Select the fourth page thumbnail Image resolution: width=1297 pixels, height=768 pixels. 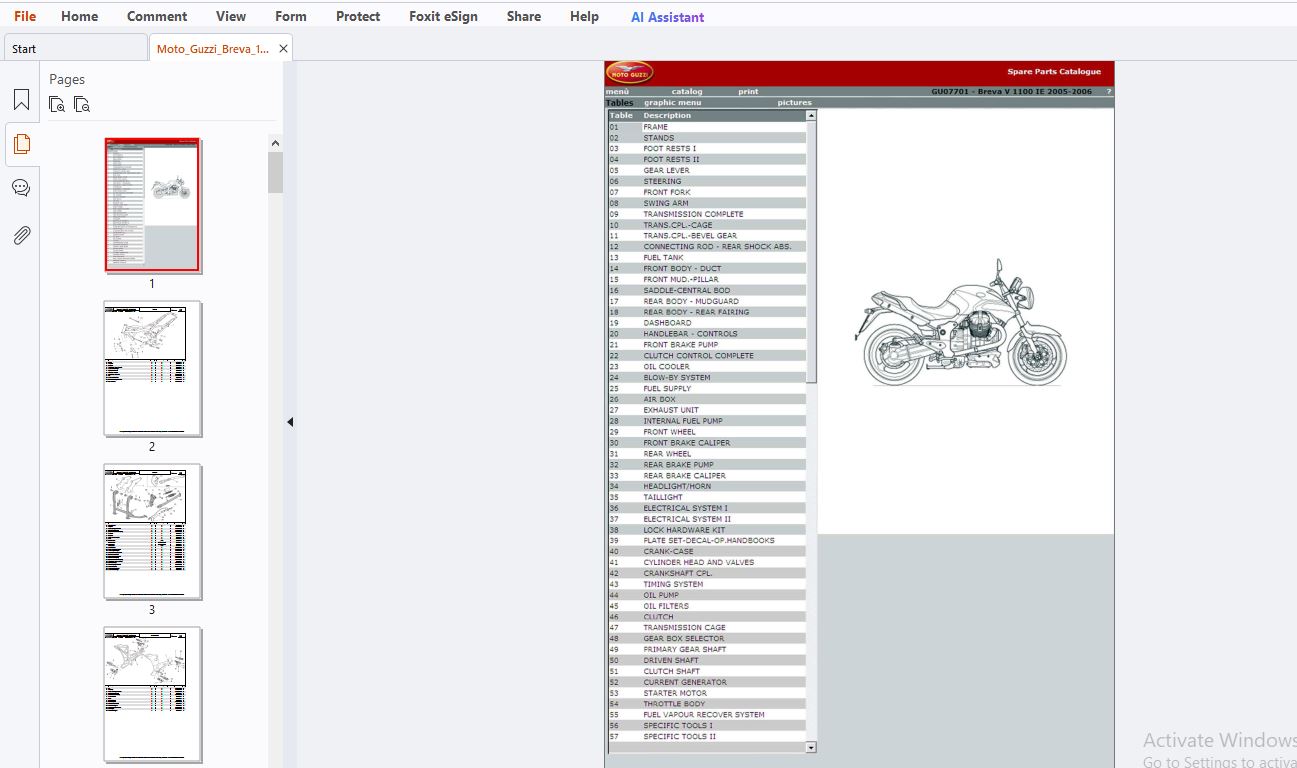pos(153,695)
